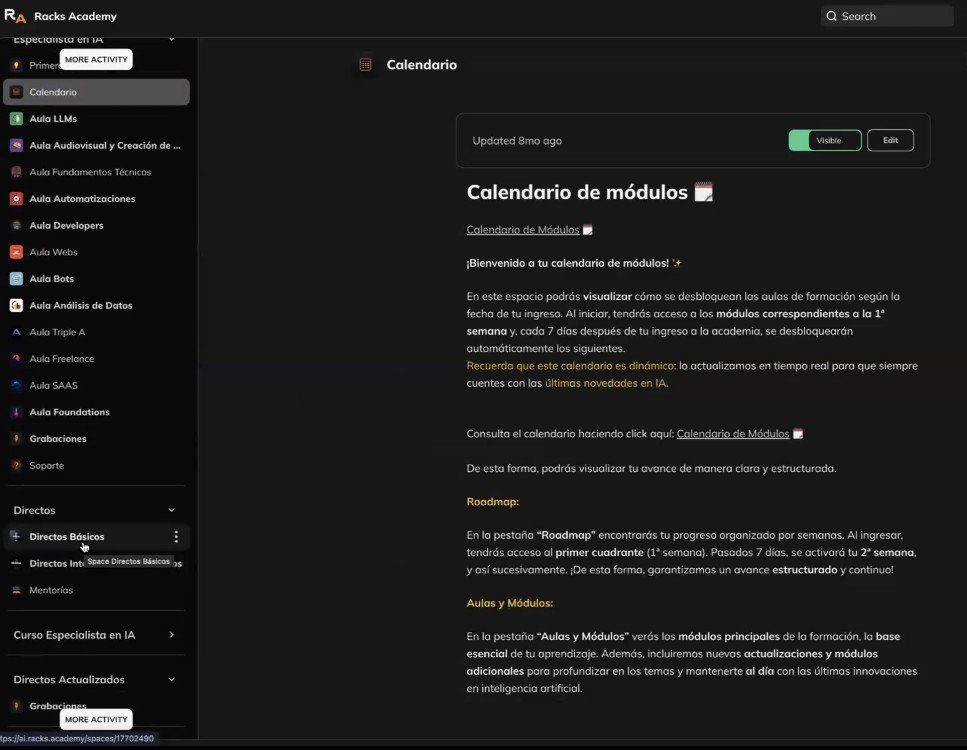Collapse the Especialista en IA section chevron
The height and width of the screenshot is (750, 967).
coord(171,39)
